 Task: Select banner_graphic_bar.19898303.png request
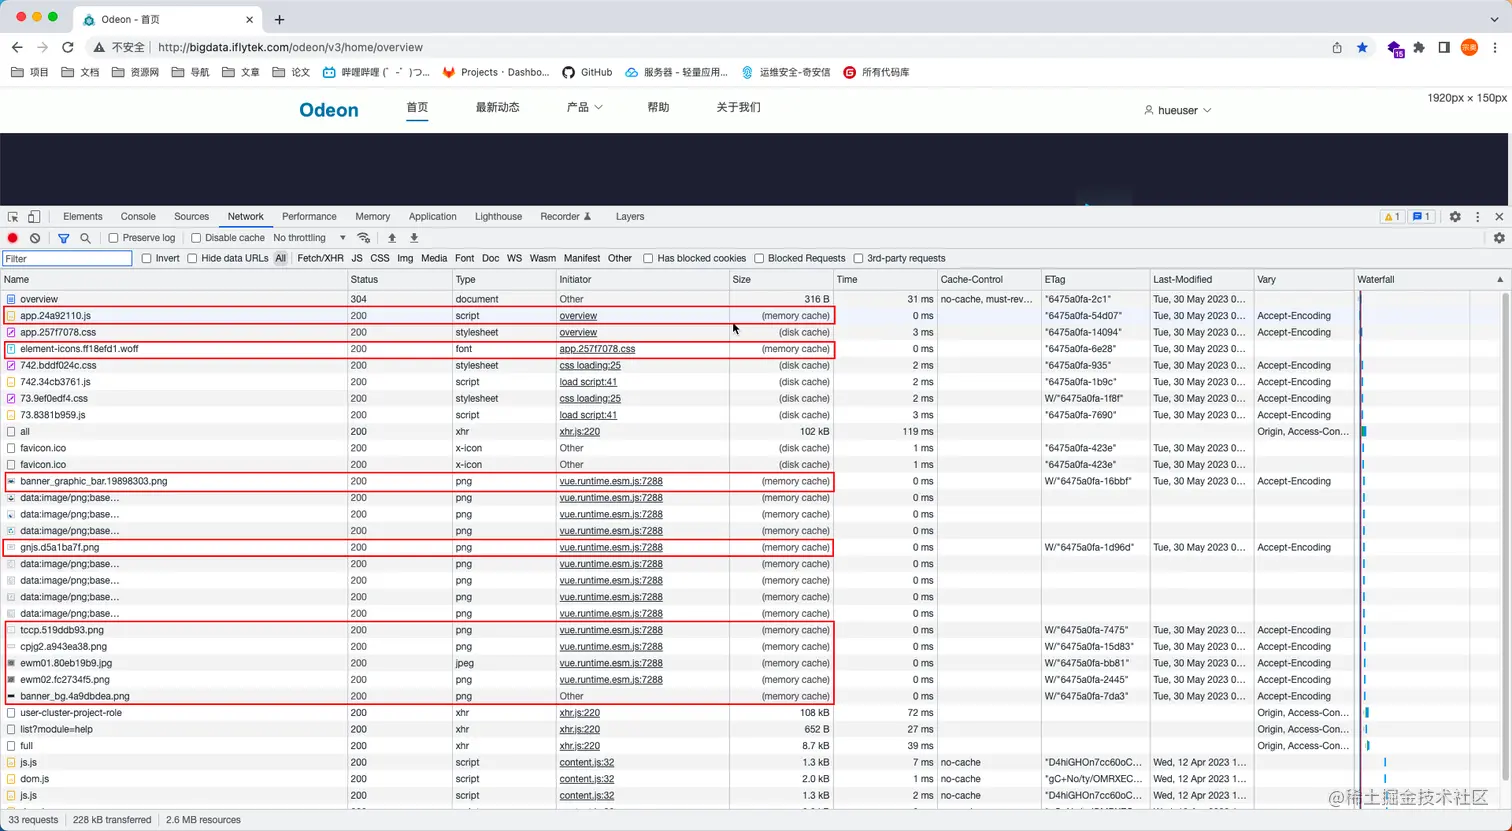(x=678, y=481)
